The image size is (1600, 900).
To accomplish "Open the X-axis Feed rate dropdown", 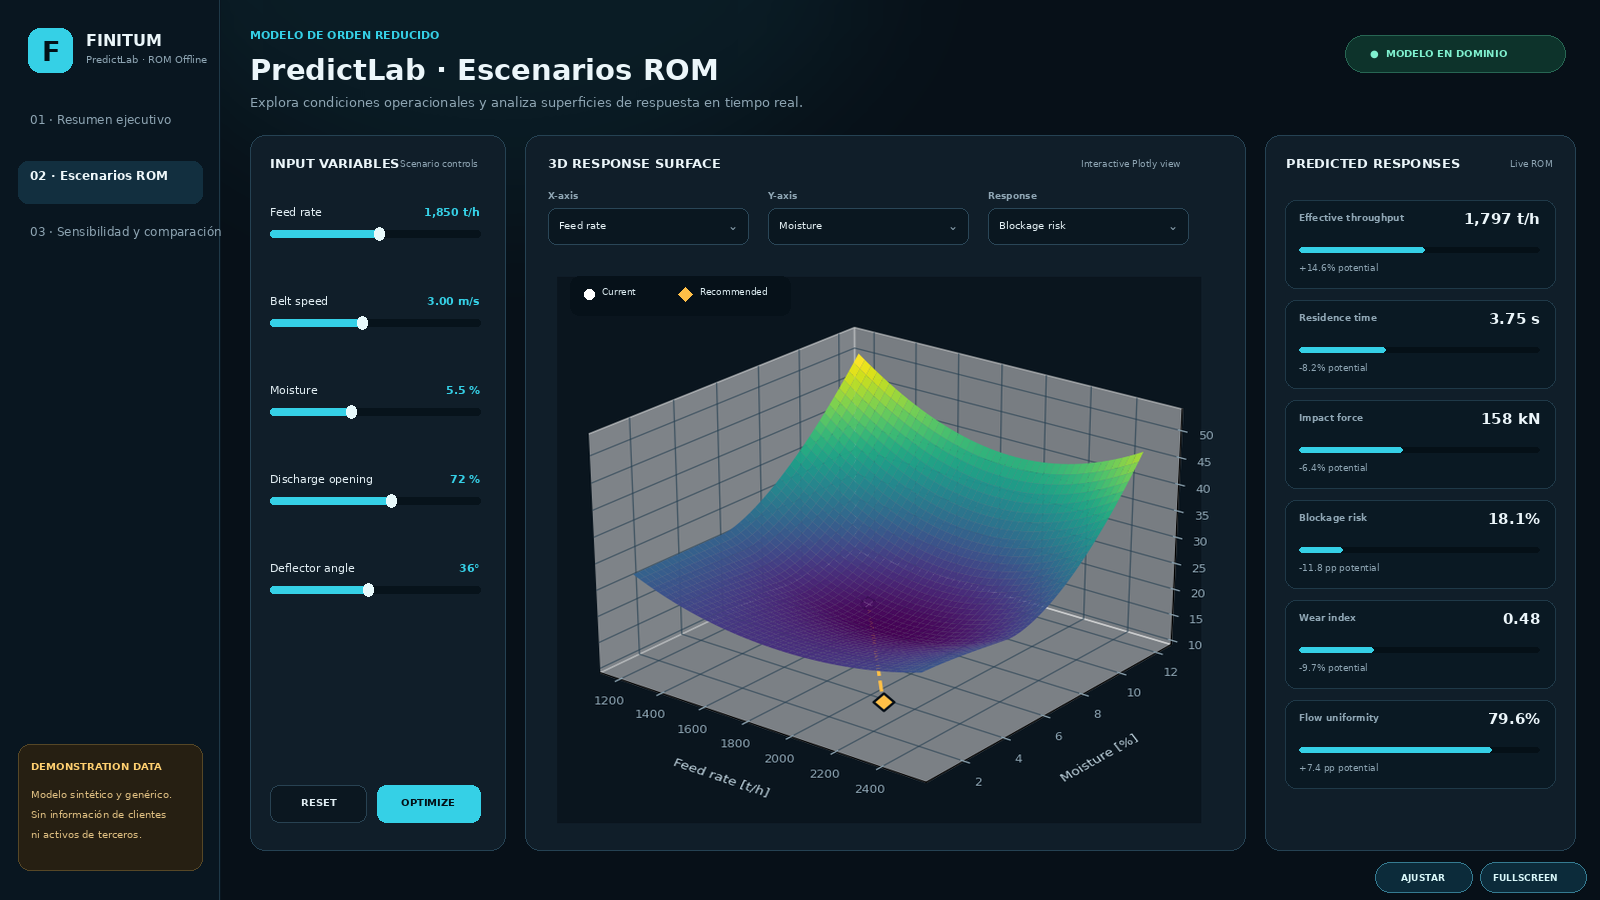I will (648, 226).
